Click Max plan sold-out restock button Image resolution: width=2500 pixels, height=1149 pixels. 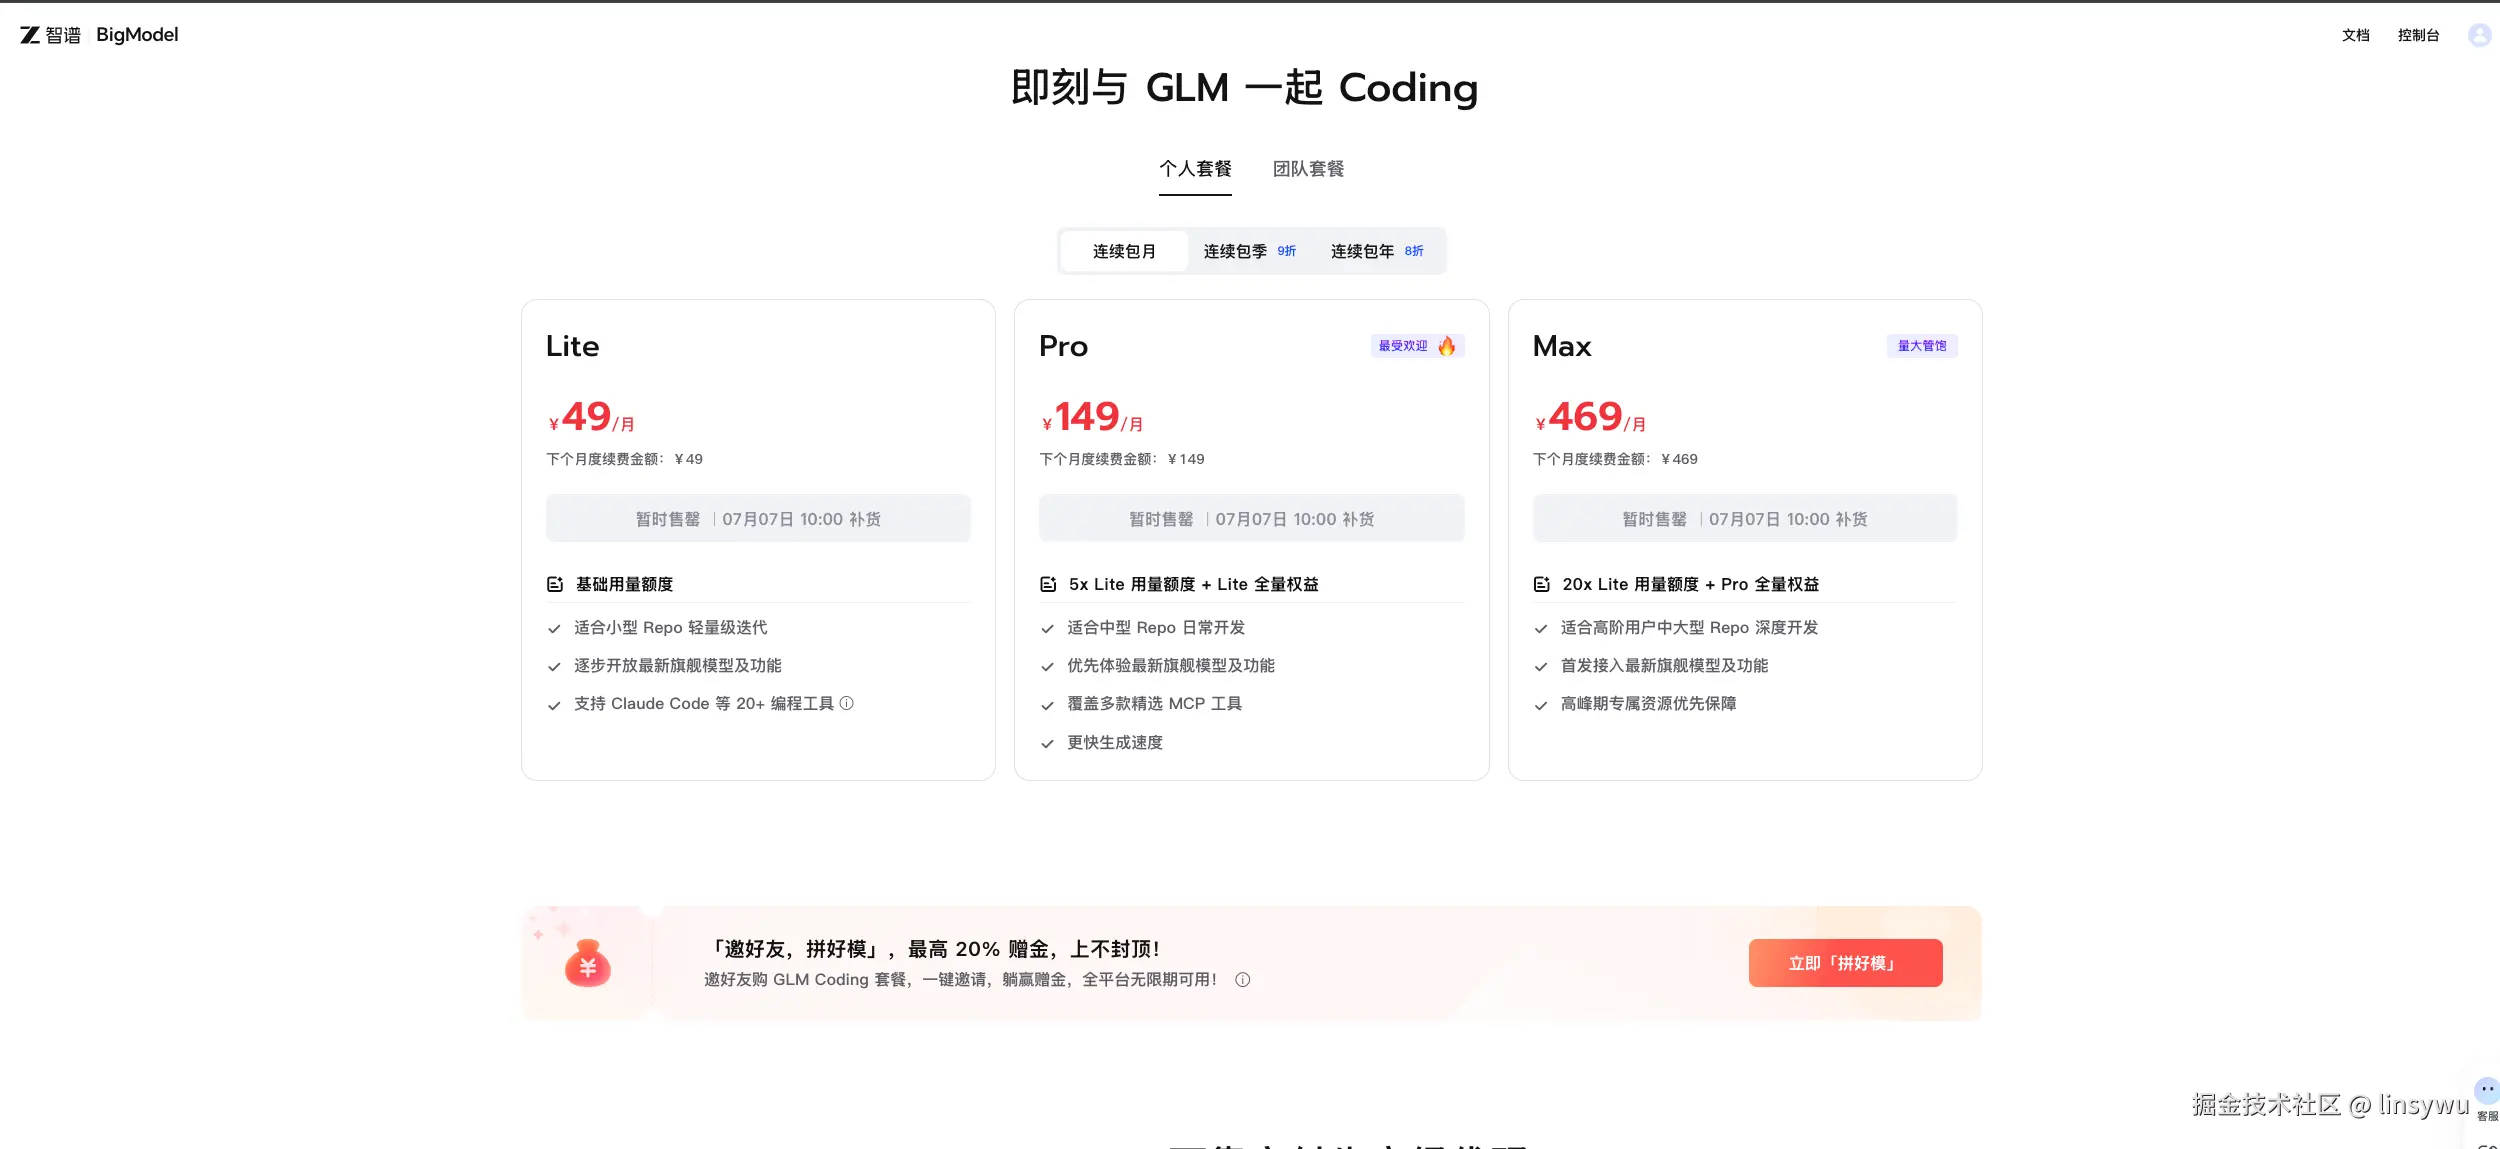pyautogui.click(x=1745, y=518)
